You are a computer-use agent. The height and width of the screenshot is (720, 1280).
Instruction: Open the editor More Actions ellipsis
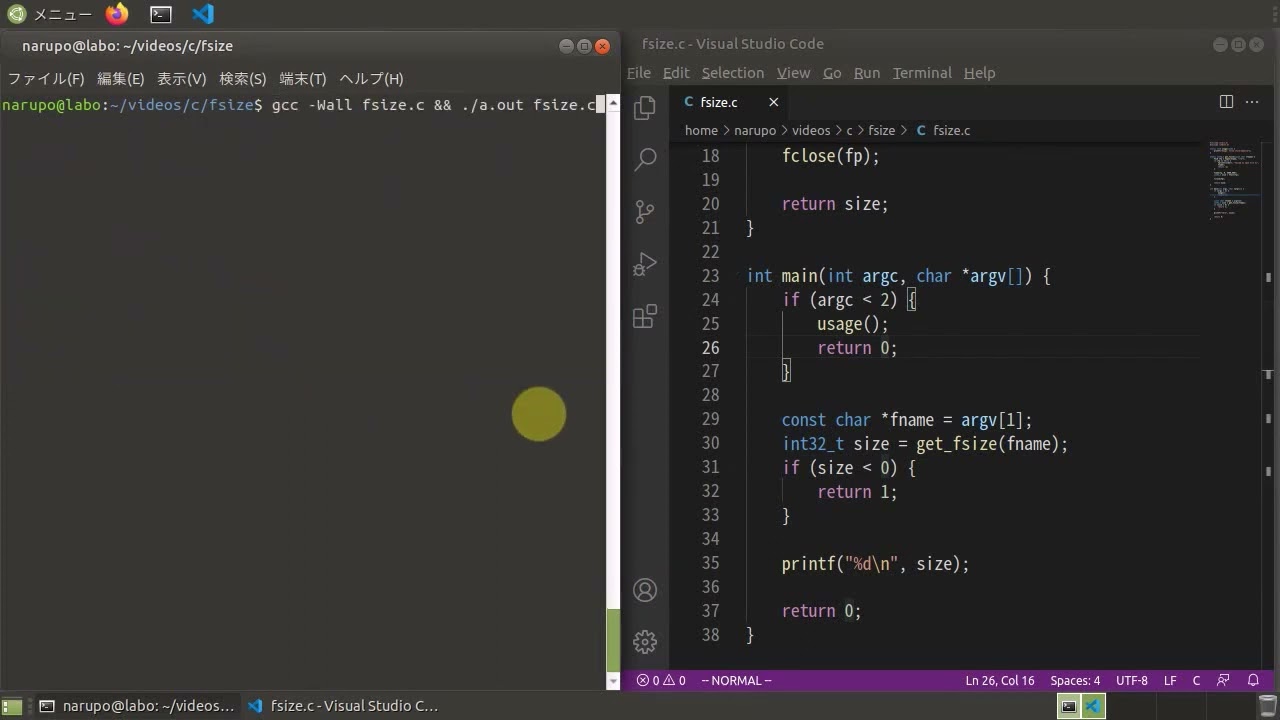(1253, 102)
